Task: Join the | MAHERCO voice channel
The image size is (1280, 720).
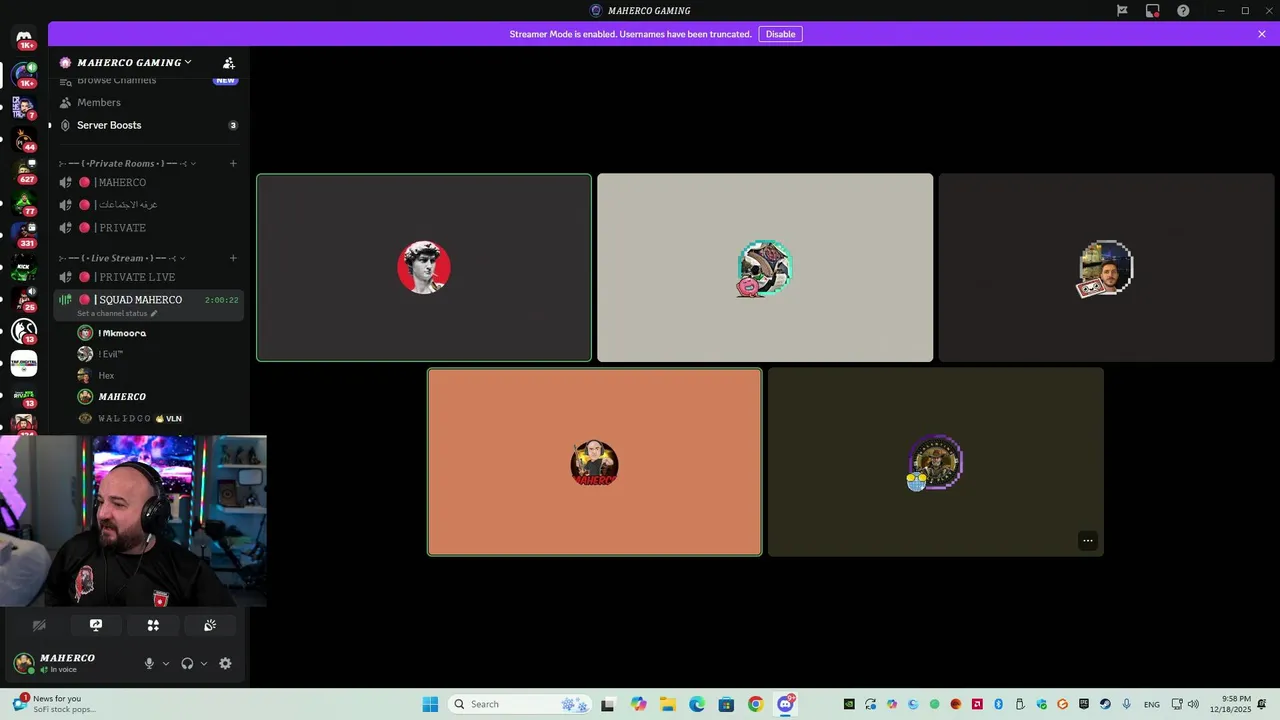Action: coord(148,182)
